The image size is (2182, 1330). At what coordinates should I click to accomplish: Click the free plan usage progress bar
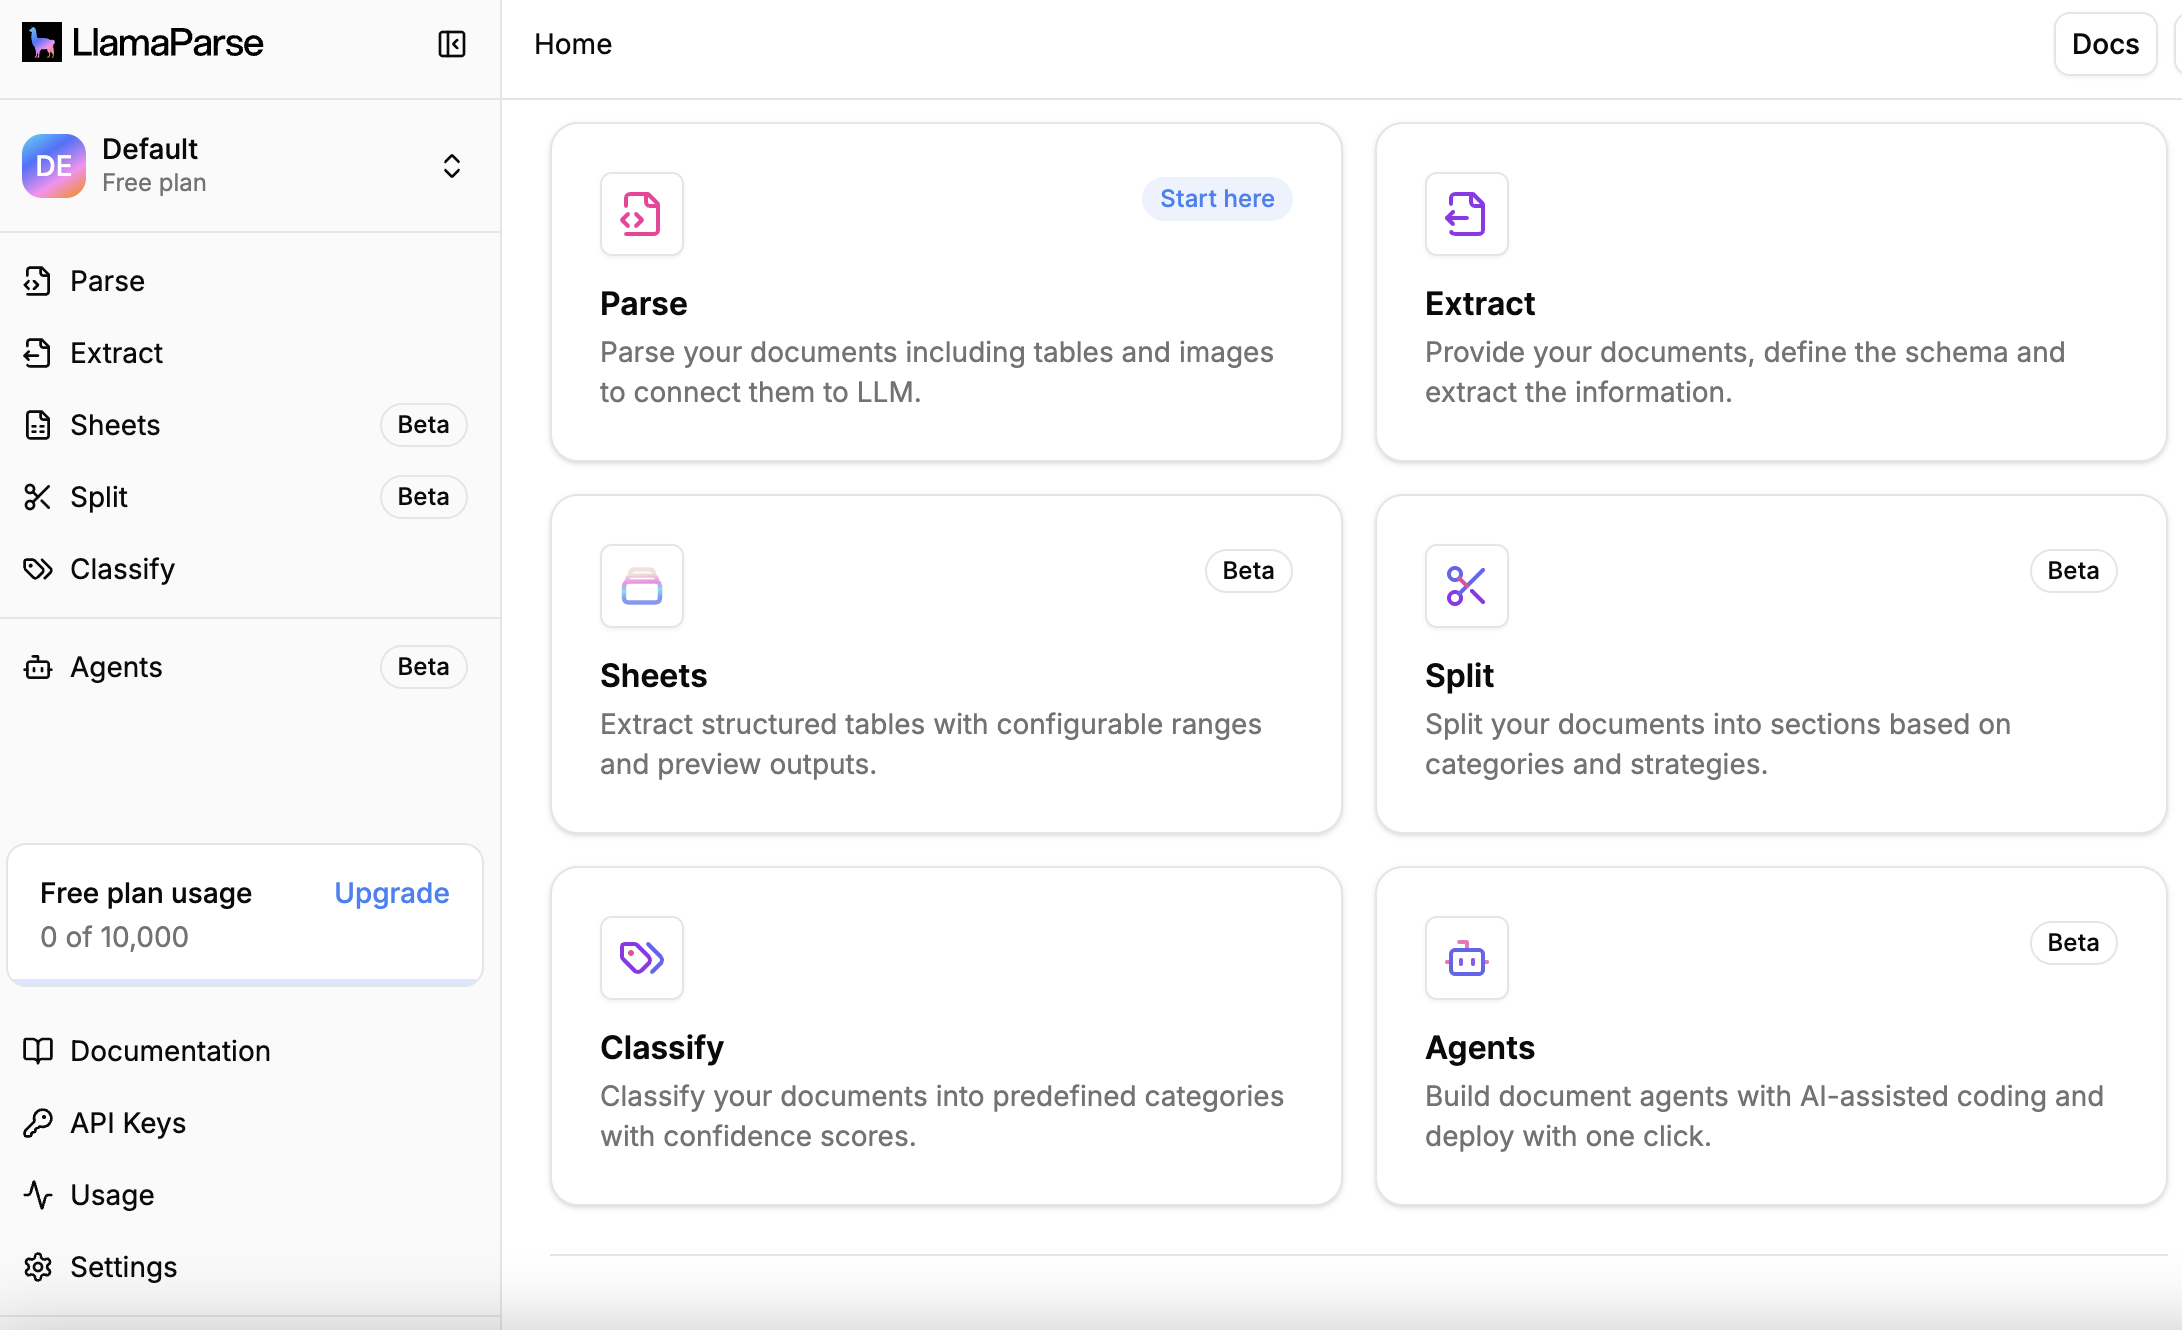pos(245,982)
